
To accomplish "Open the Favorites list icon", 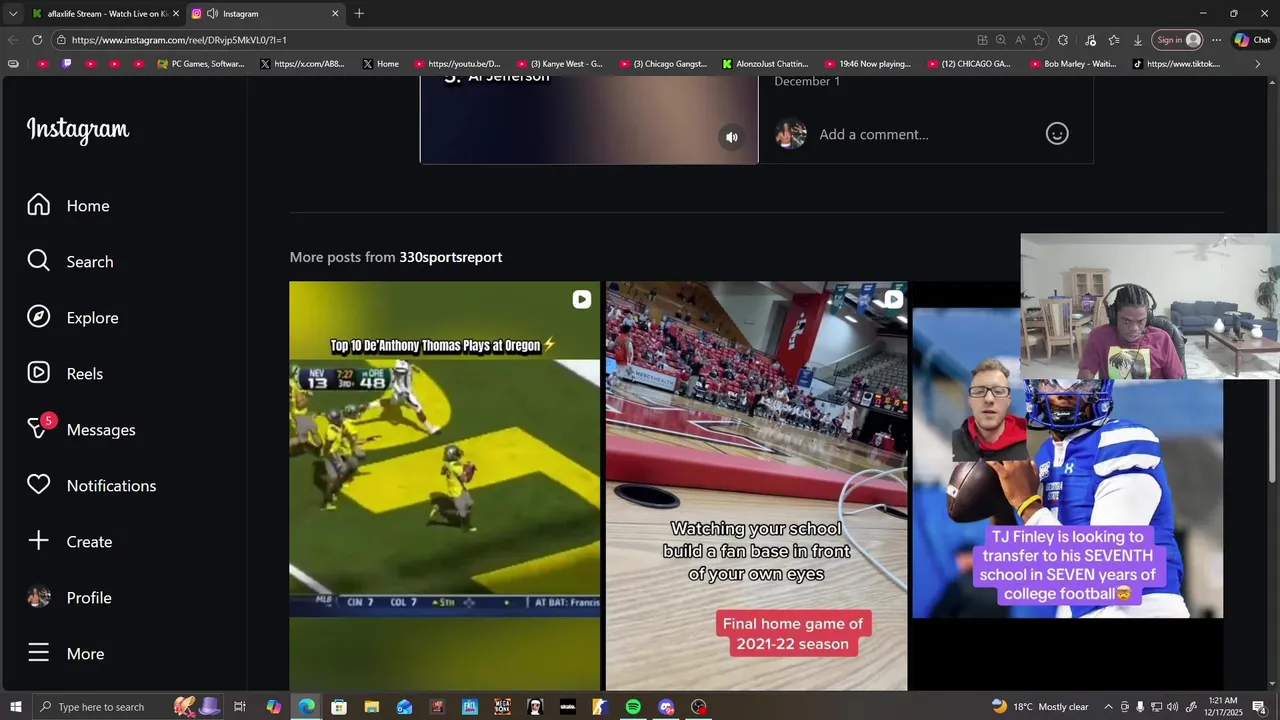I will pyautogui.click(x=1114, y=40).
